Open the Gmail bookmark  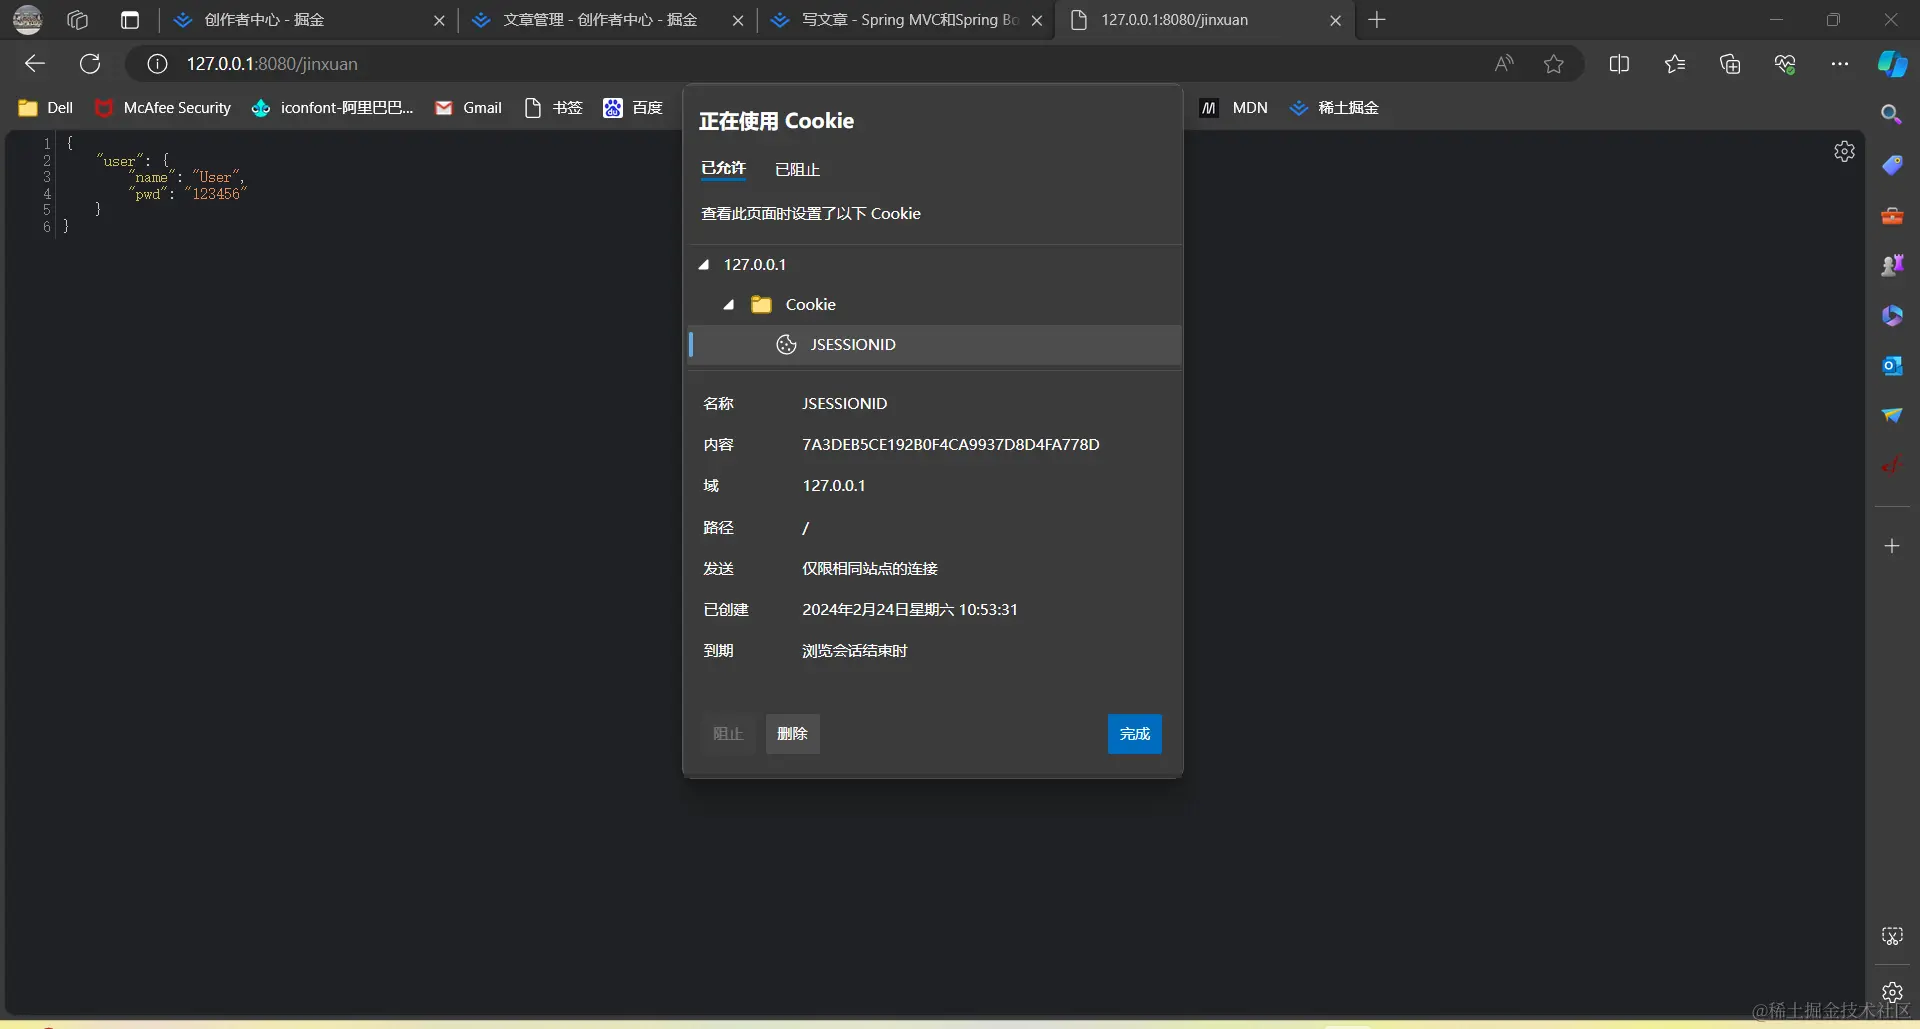coord(468,108)
